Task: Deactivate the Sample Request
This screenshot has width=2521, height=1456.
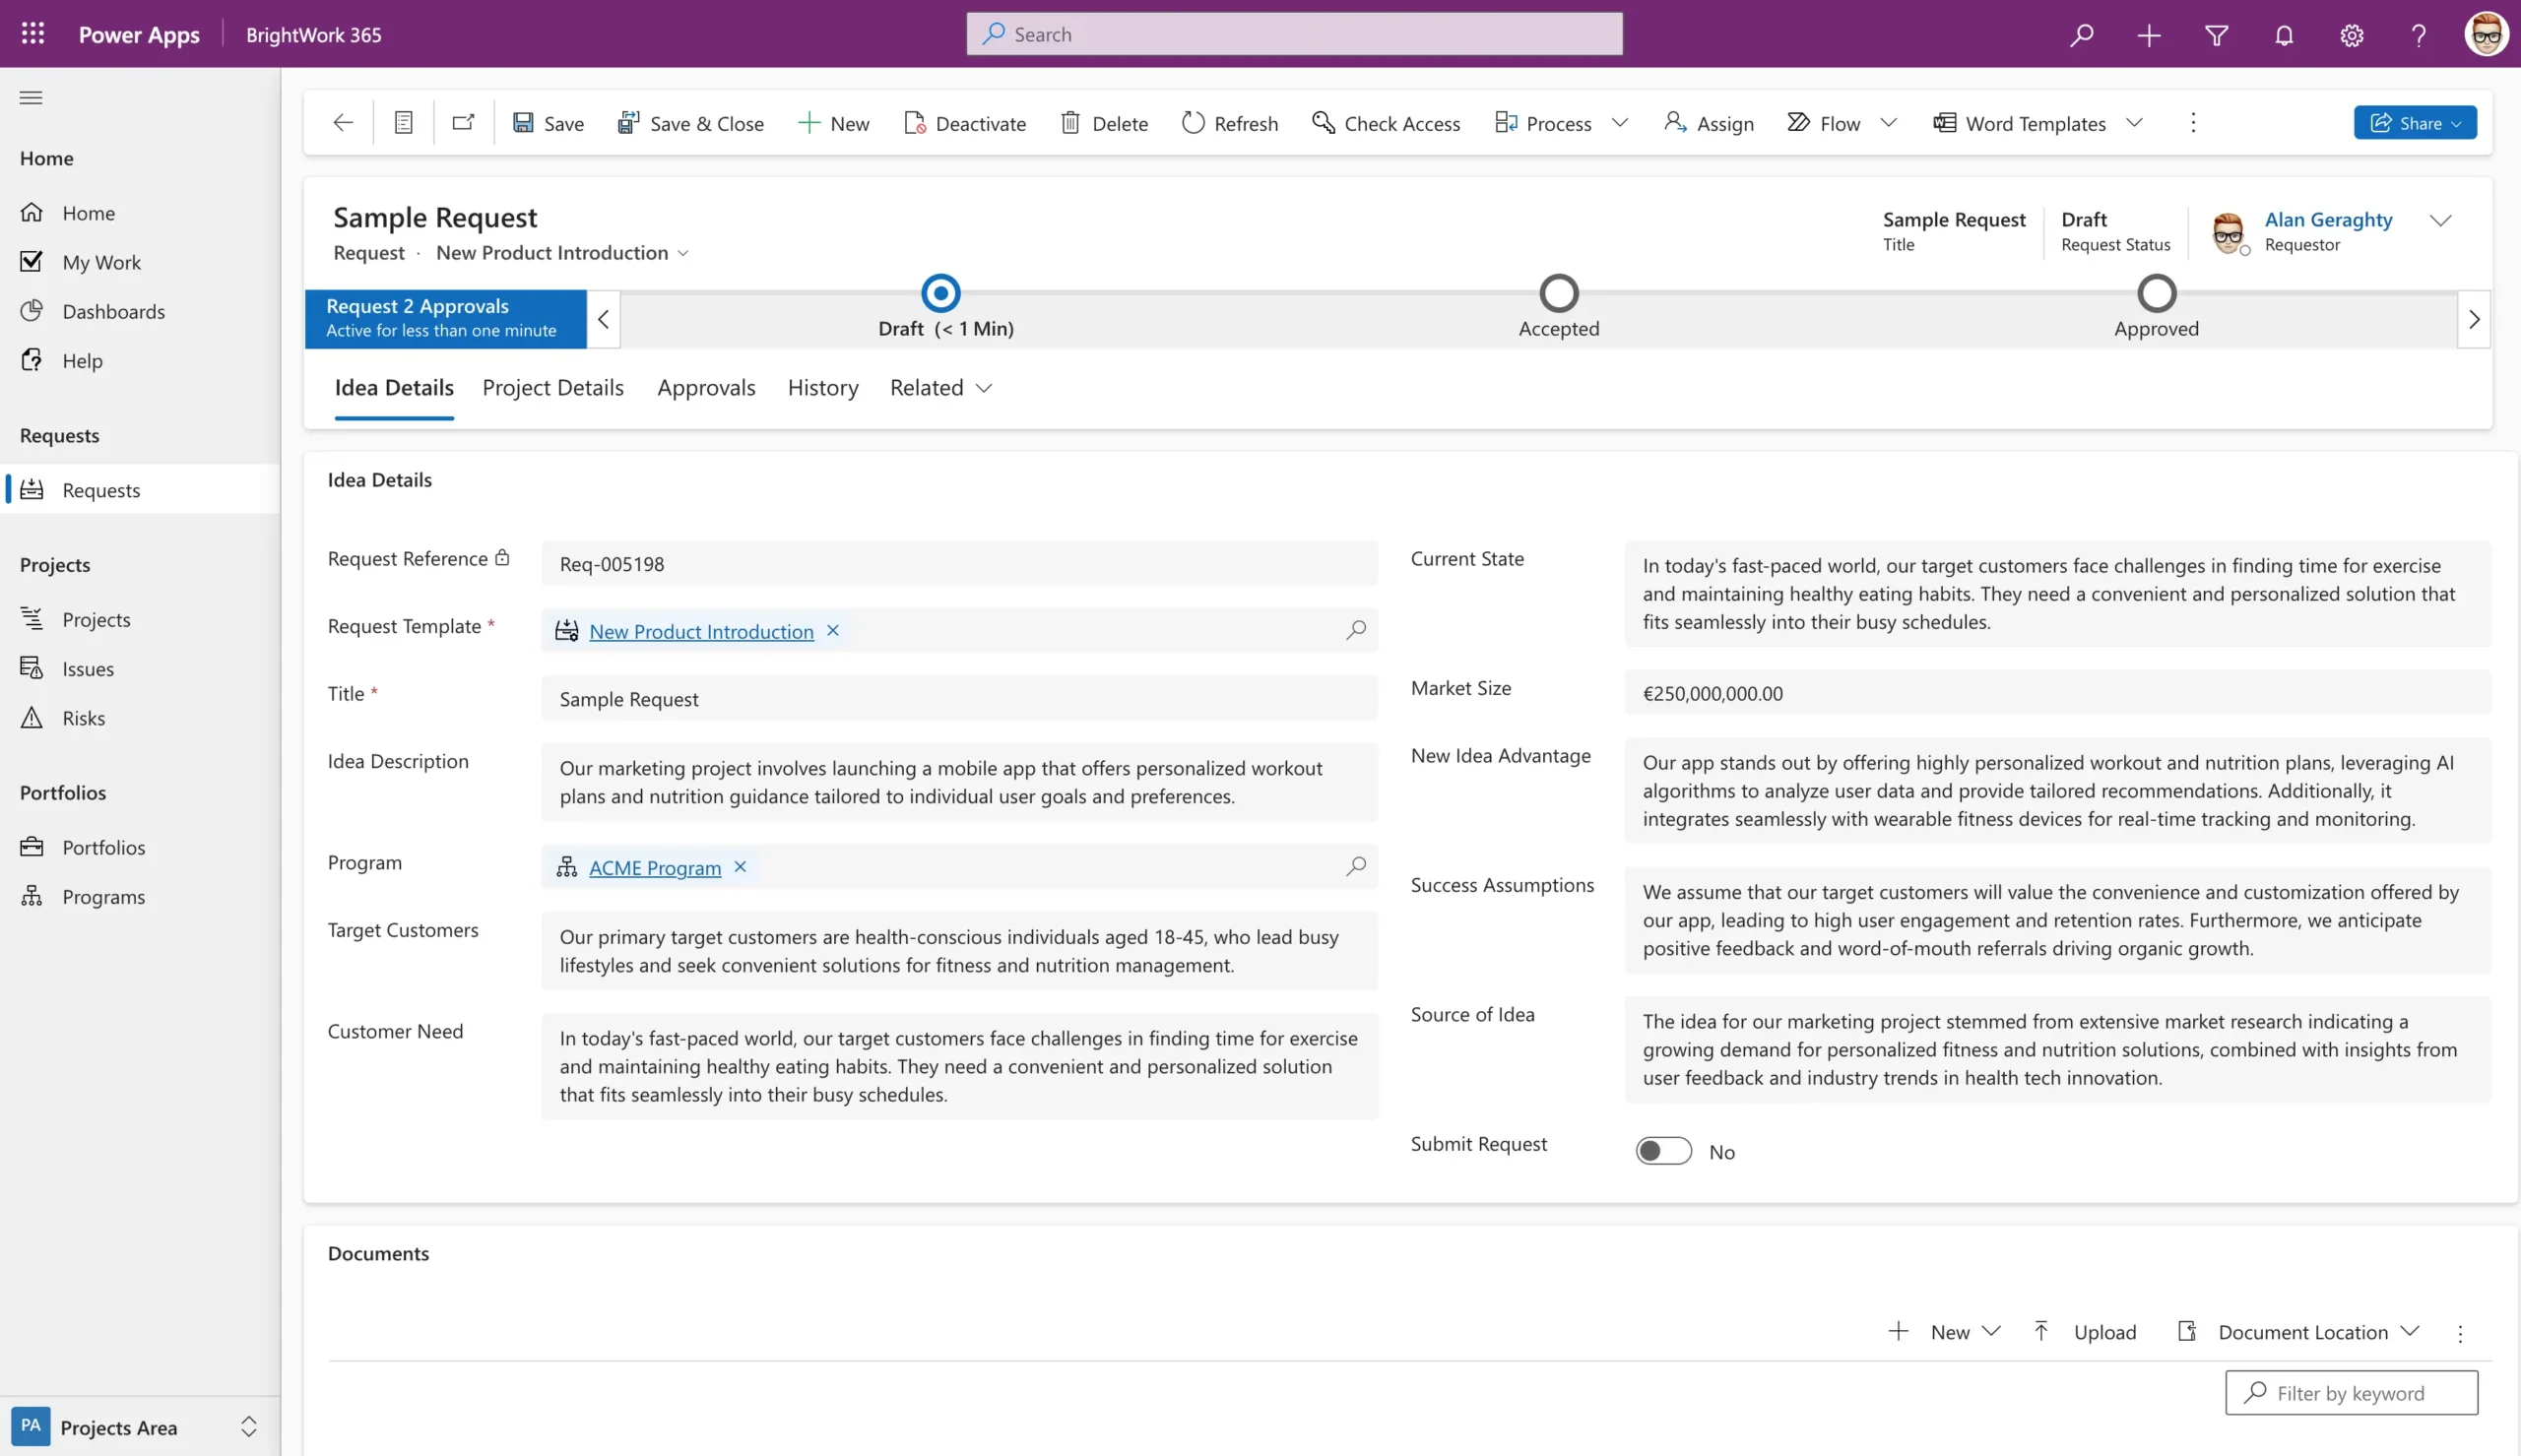Action: (x=963, y=122)
